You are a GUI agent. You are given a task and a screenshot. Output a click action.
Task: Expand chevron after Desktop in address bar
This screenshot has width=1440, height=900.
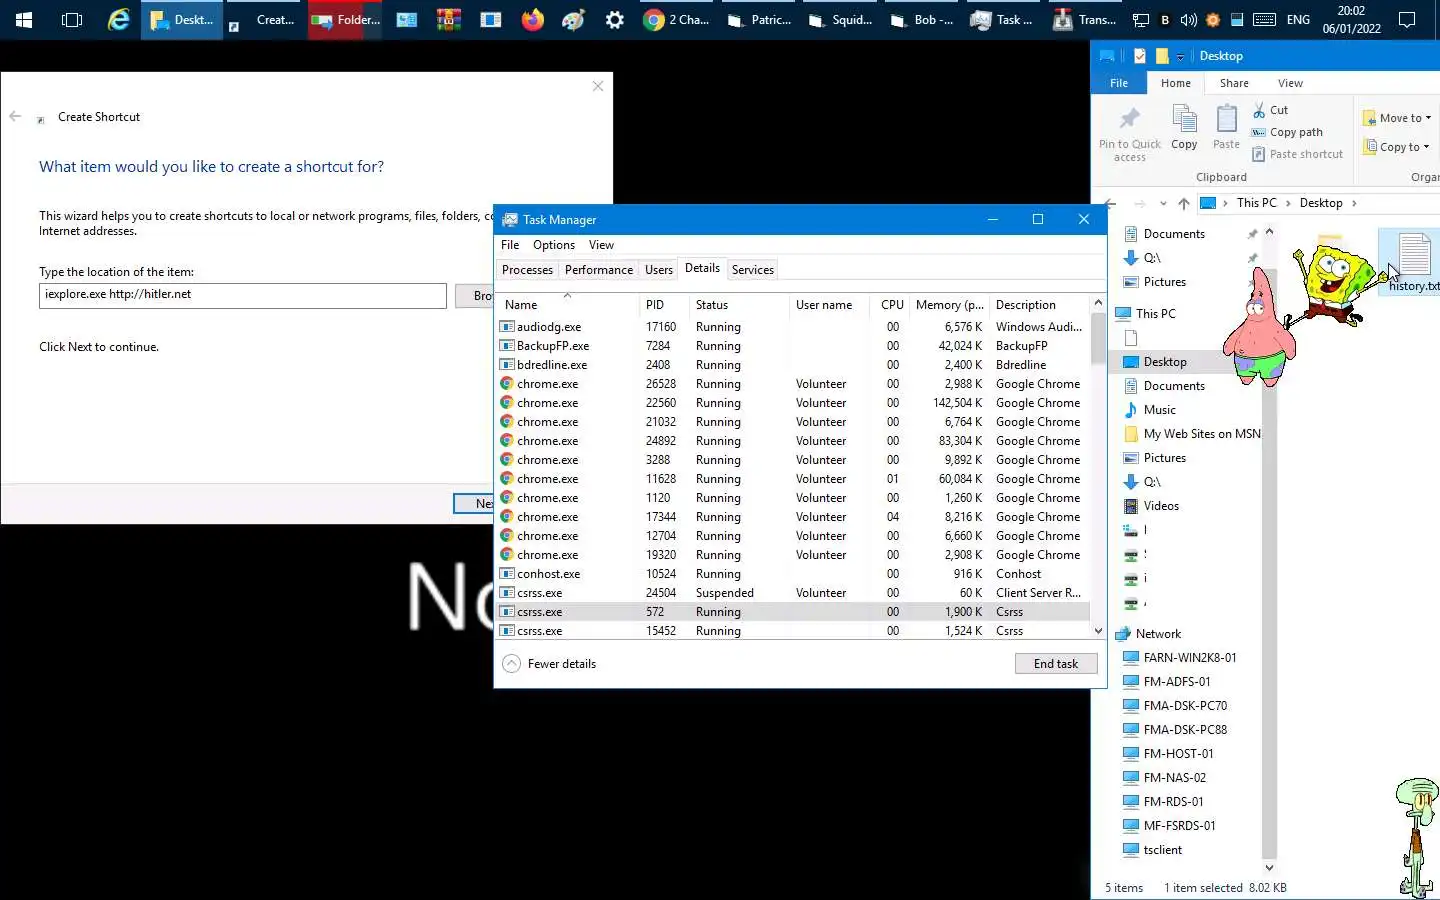point(1354,203)
